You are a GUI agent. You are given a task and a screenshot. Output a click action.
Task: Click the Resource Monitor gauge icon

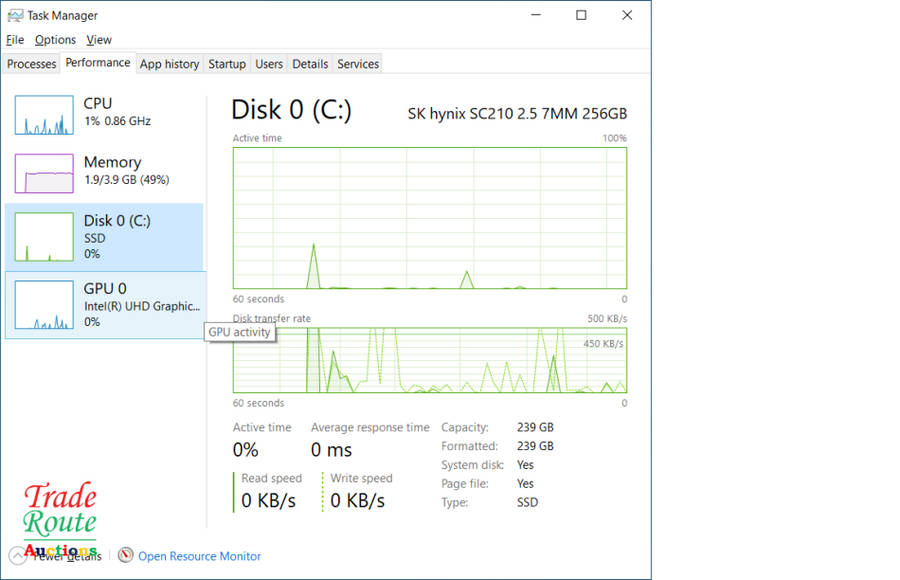click(x=125, y=555)
